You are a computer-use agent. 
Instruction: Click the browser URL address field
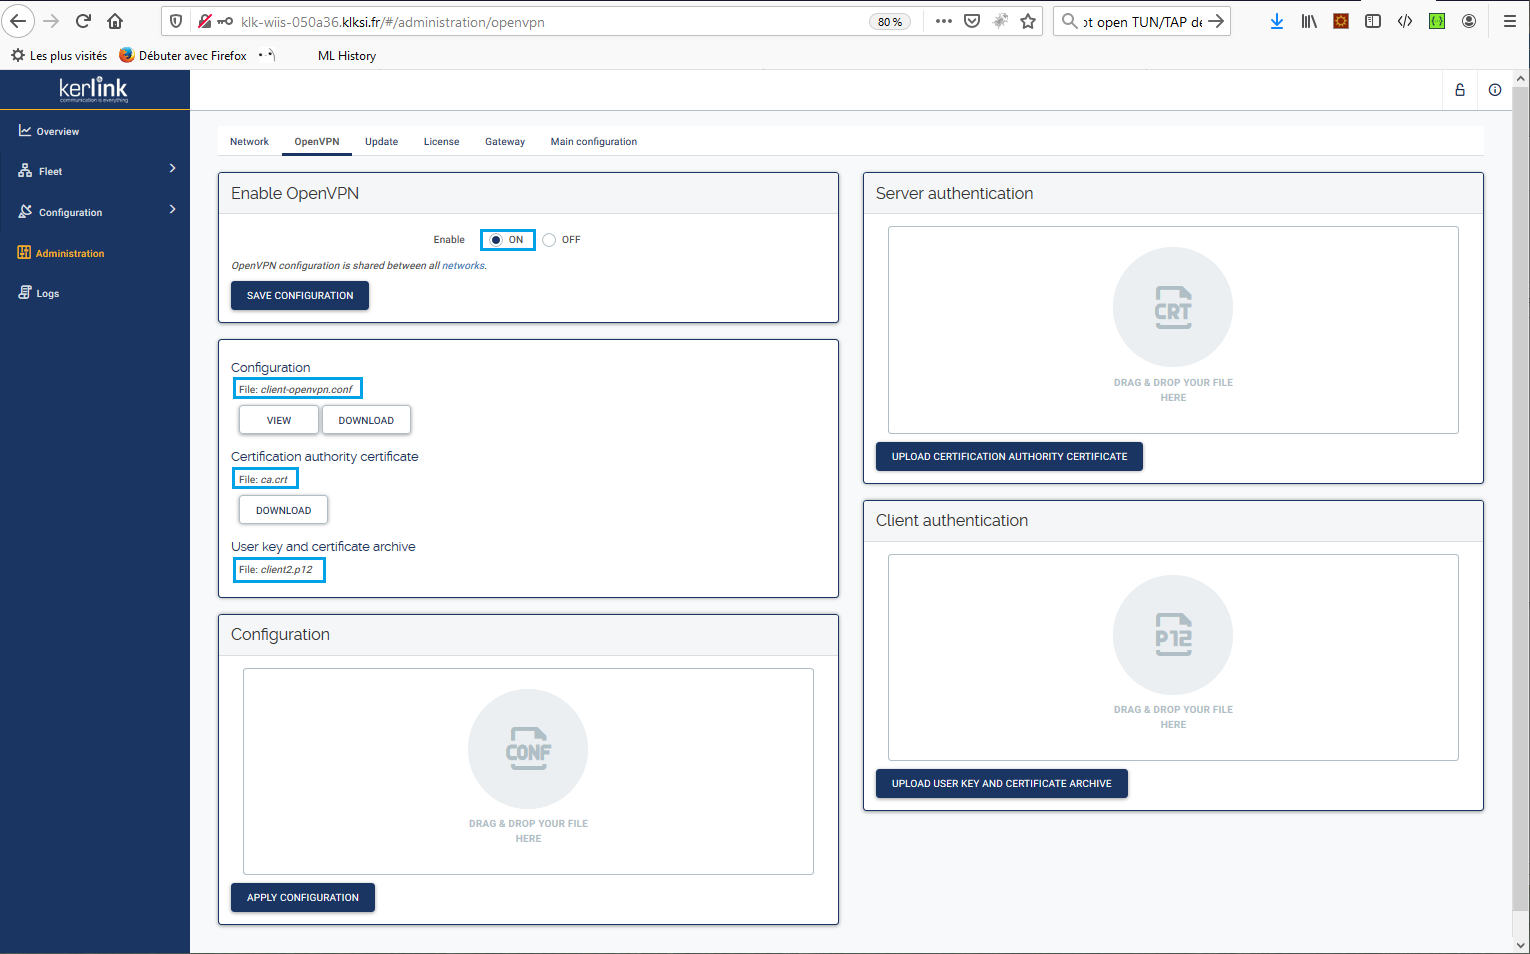(x=550, y=22)
